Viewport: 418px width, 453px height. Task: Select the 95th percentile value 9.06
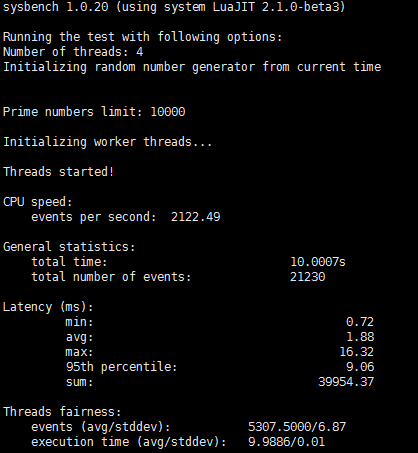click(360, 367)
